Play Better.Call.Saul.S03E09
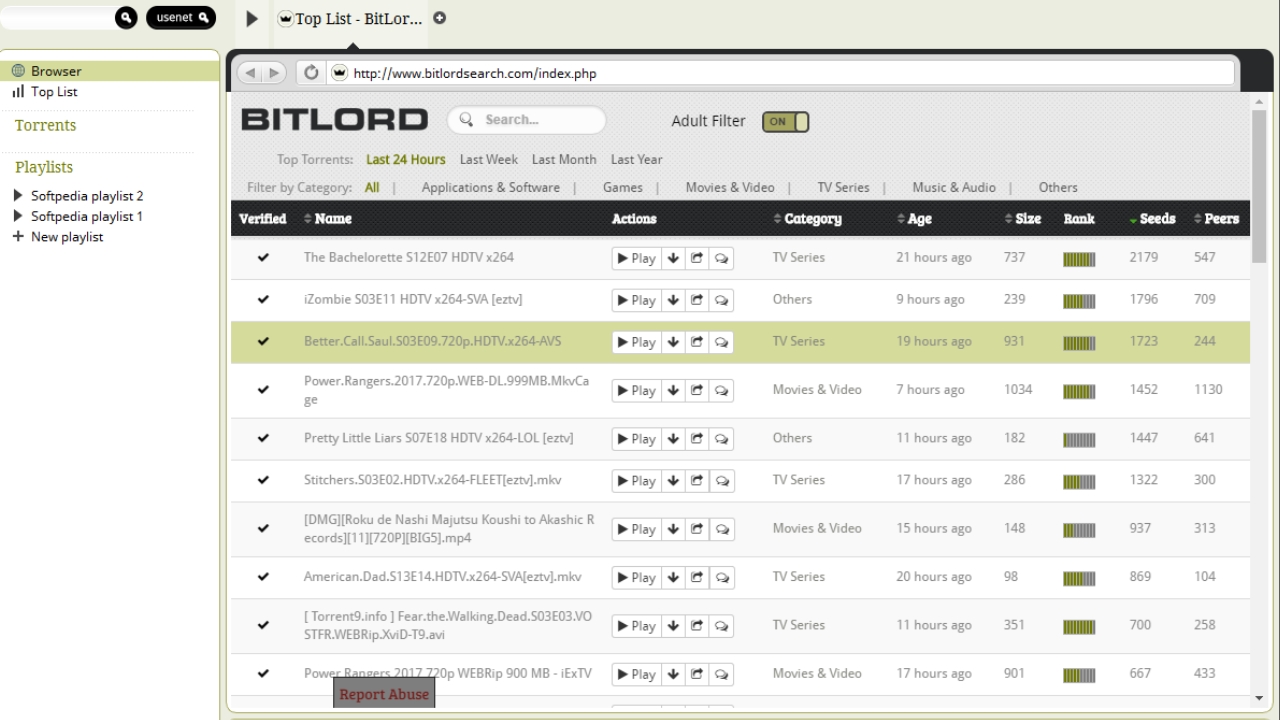Screen dimensions: 1280x720 (636, 342)
